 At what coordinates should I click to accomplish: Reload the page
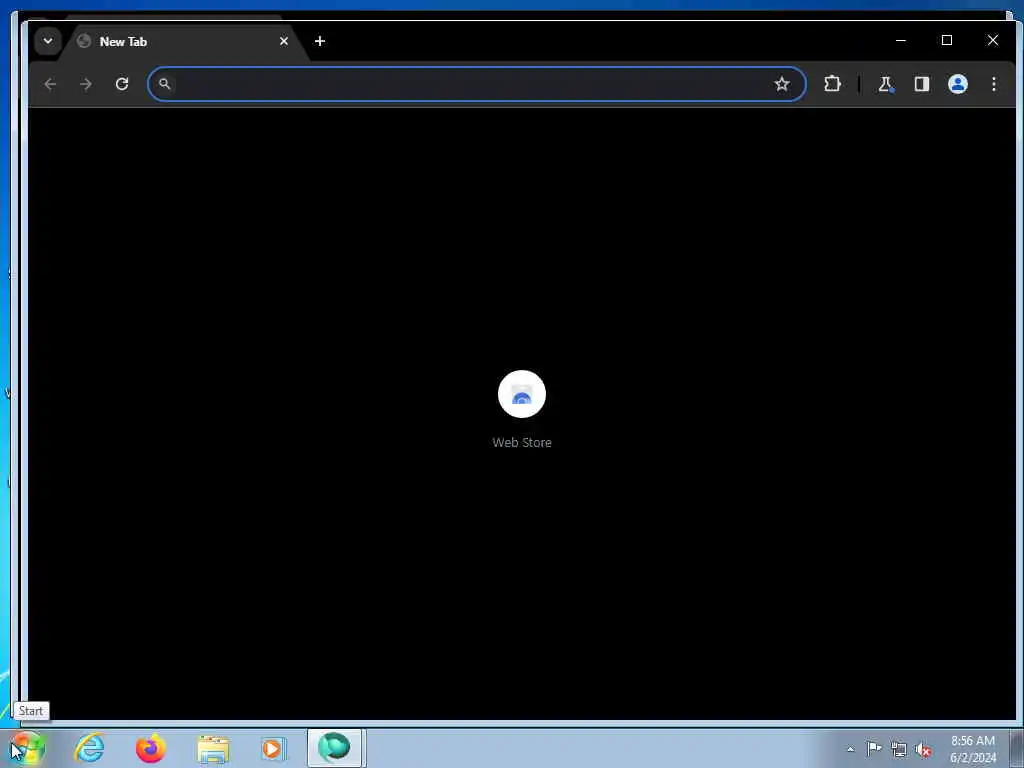(x=121, y=84)
